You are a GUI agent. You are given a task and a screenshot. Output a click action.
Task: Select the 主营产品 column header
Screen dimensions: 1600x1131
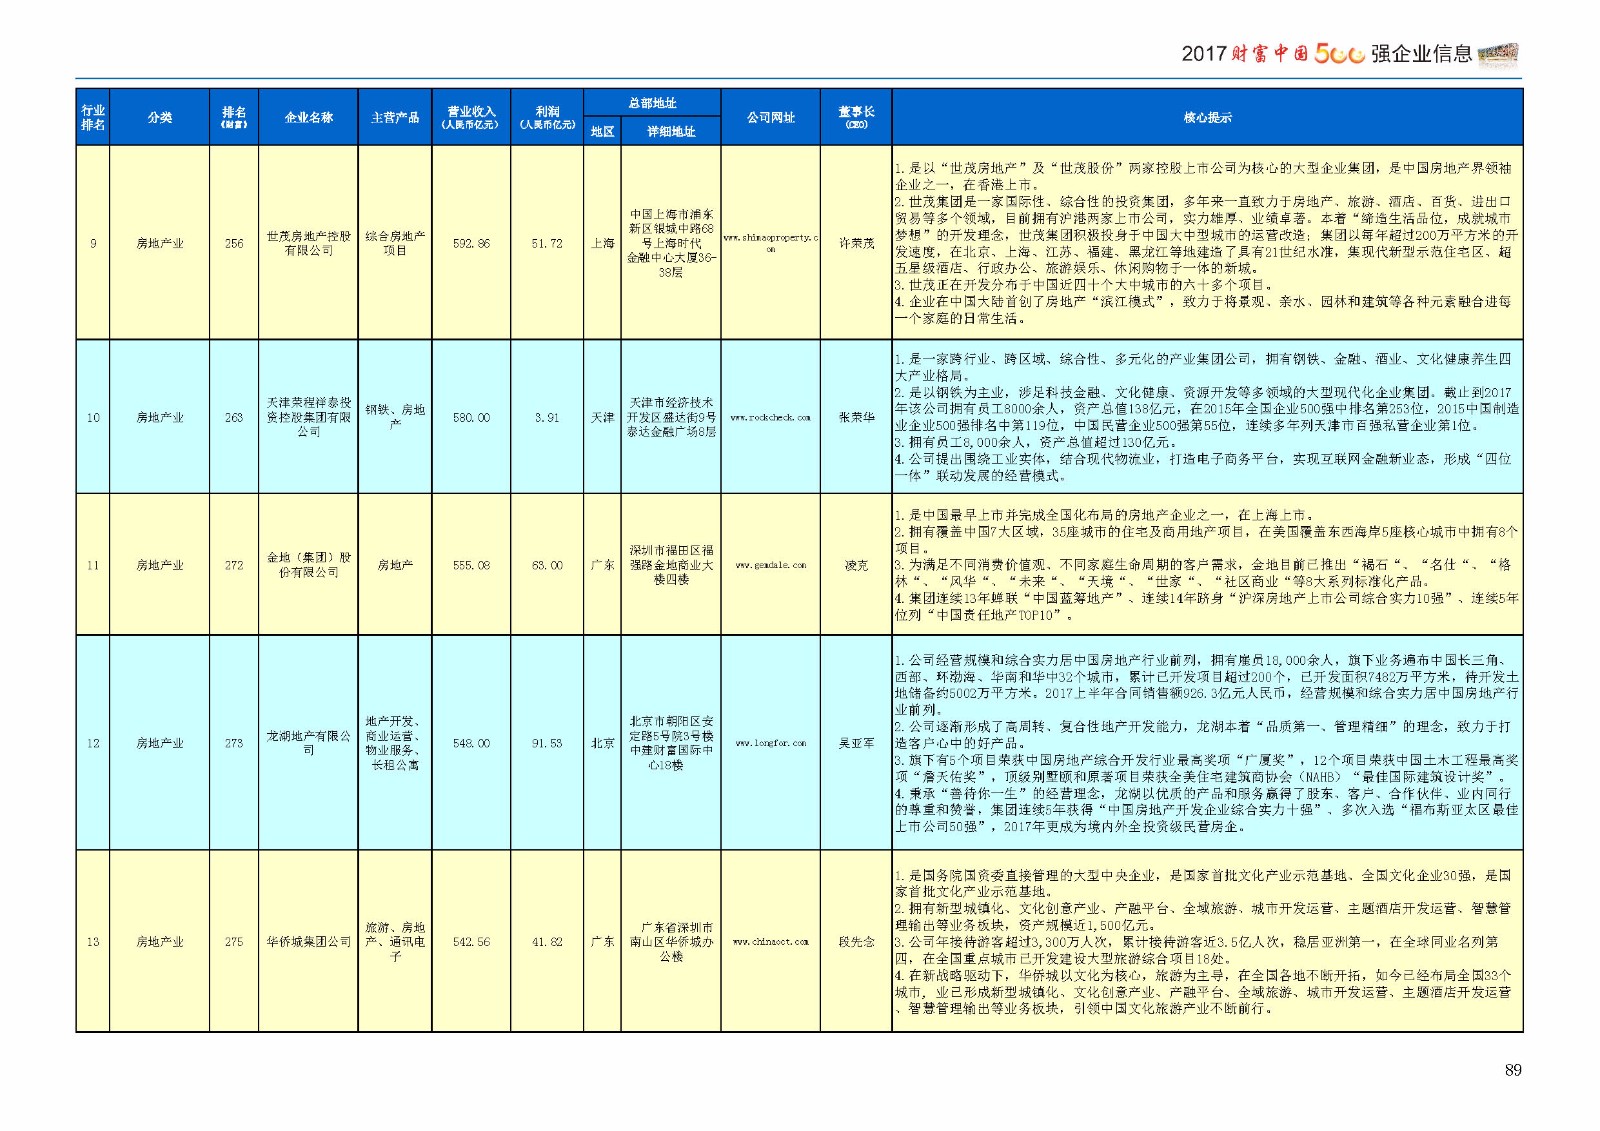(x=395, y=117)
